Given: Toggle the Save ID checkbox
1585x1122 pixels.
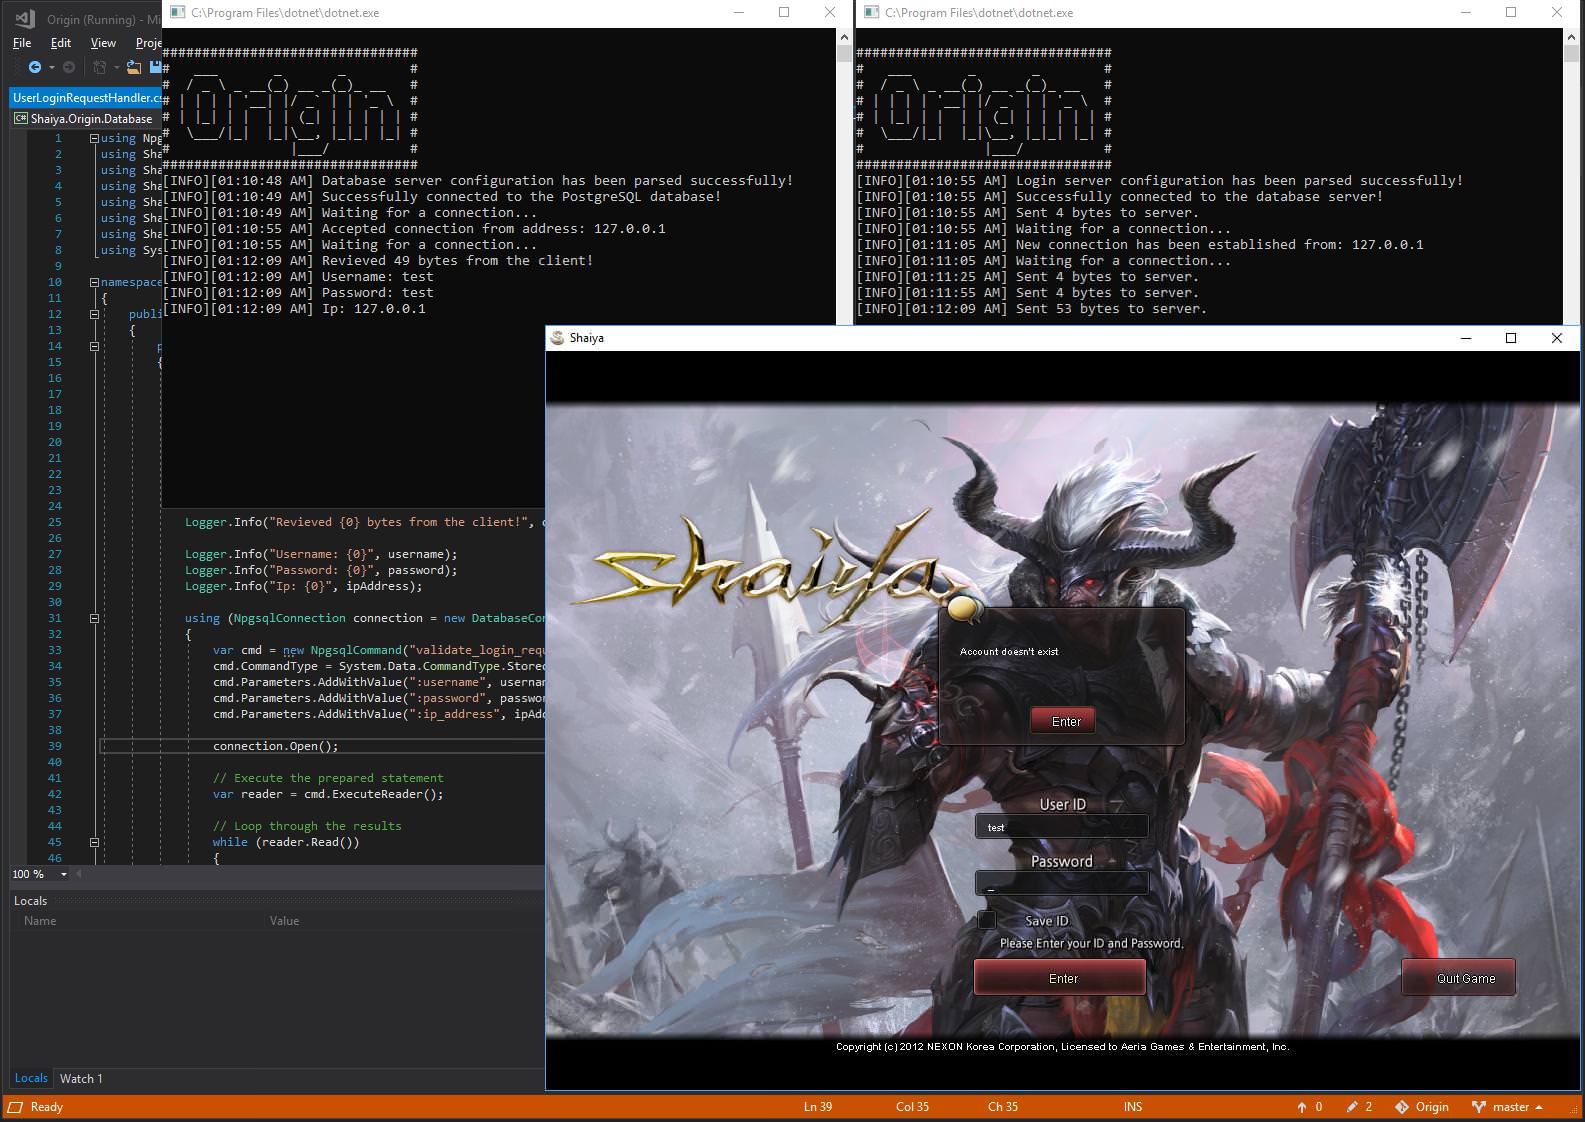Looking at the screenshot, I should [987, 920].
